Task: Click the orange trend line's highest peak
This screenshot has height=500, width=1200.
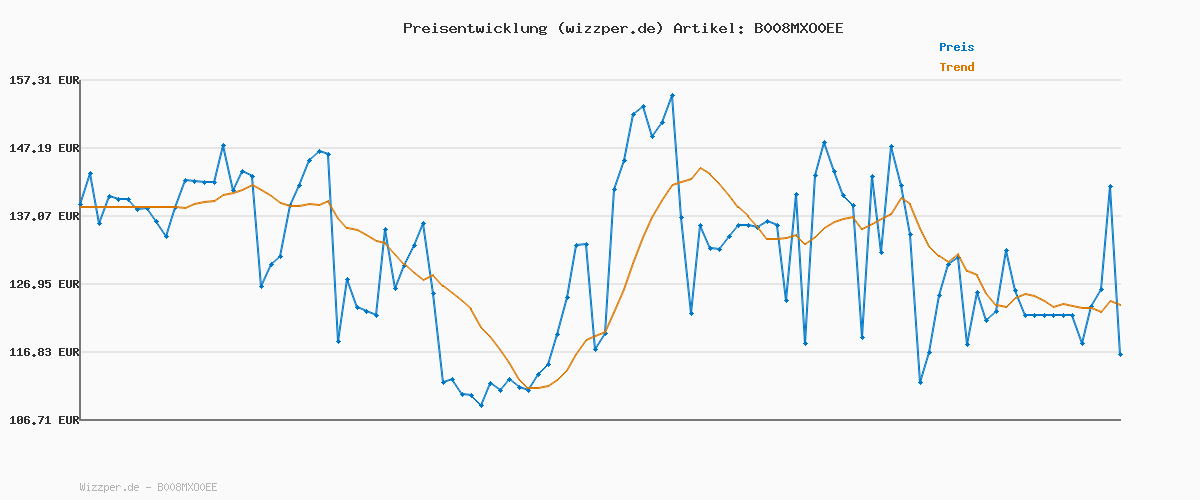Action: pos(700,168)
